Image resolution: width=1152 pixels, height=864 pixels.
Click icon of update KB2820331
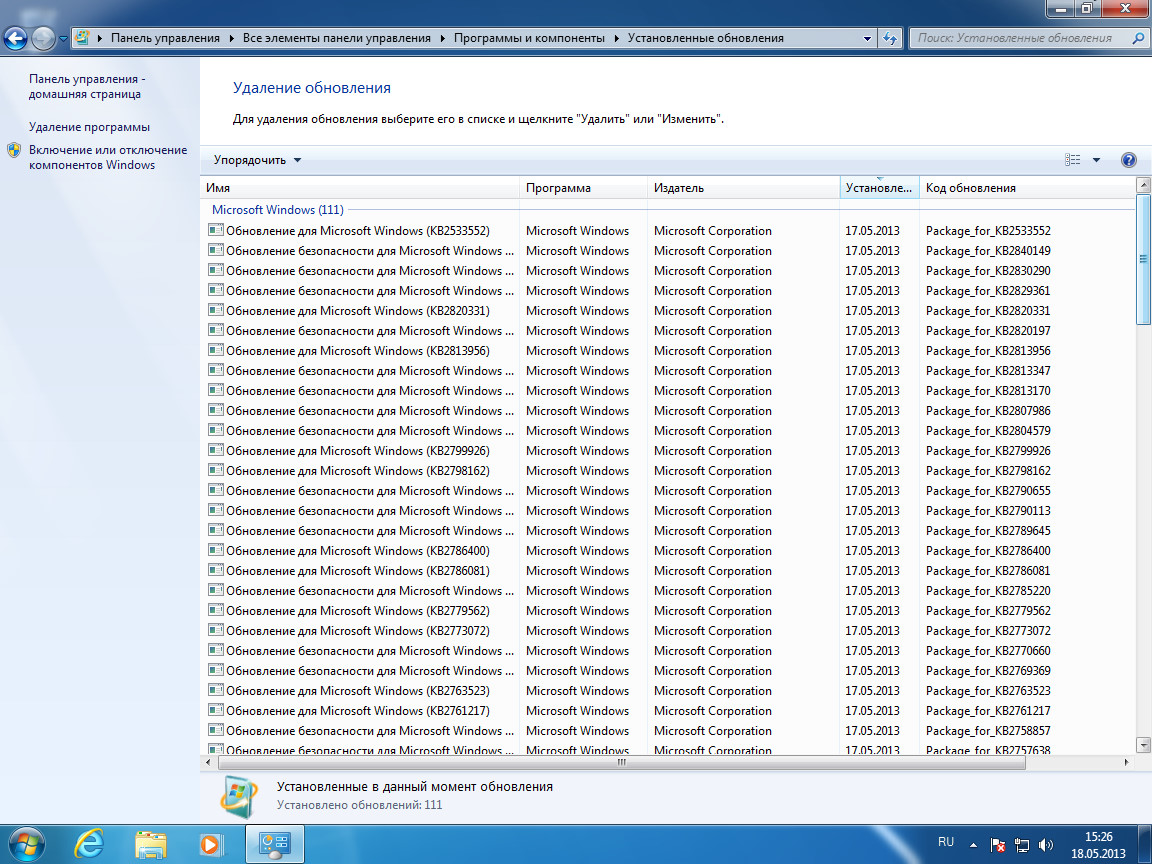216,310
